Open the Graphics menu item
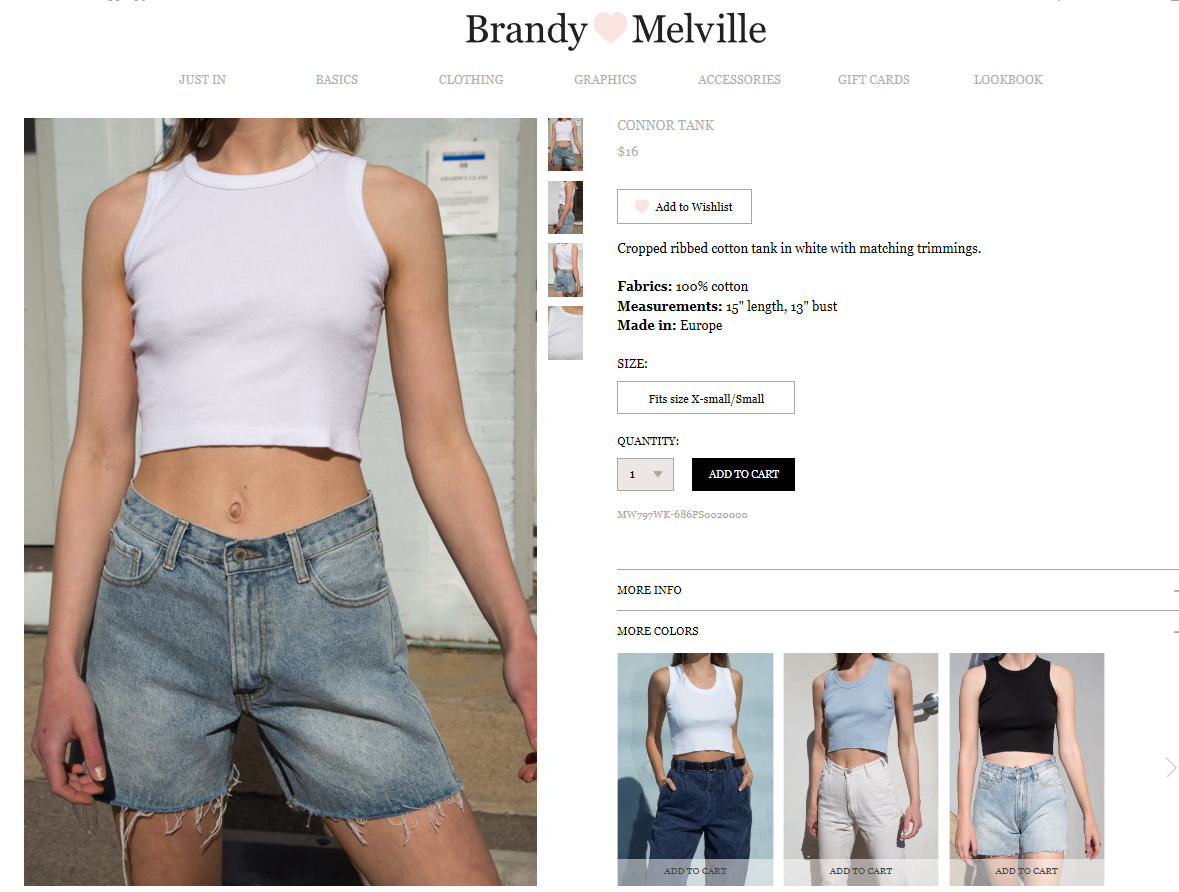 tap(605, 79)
